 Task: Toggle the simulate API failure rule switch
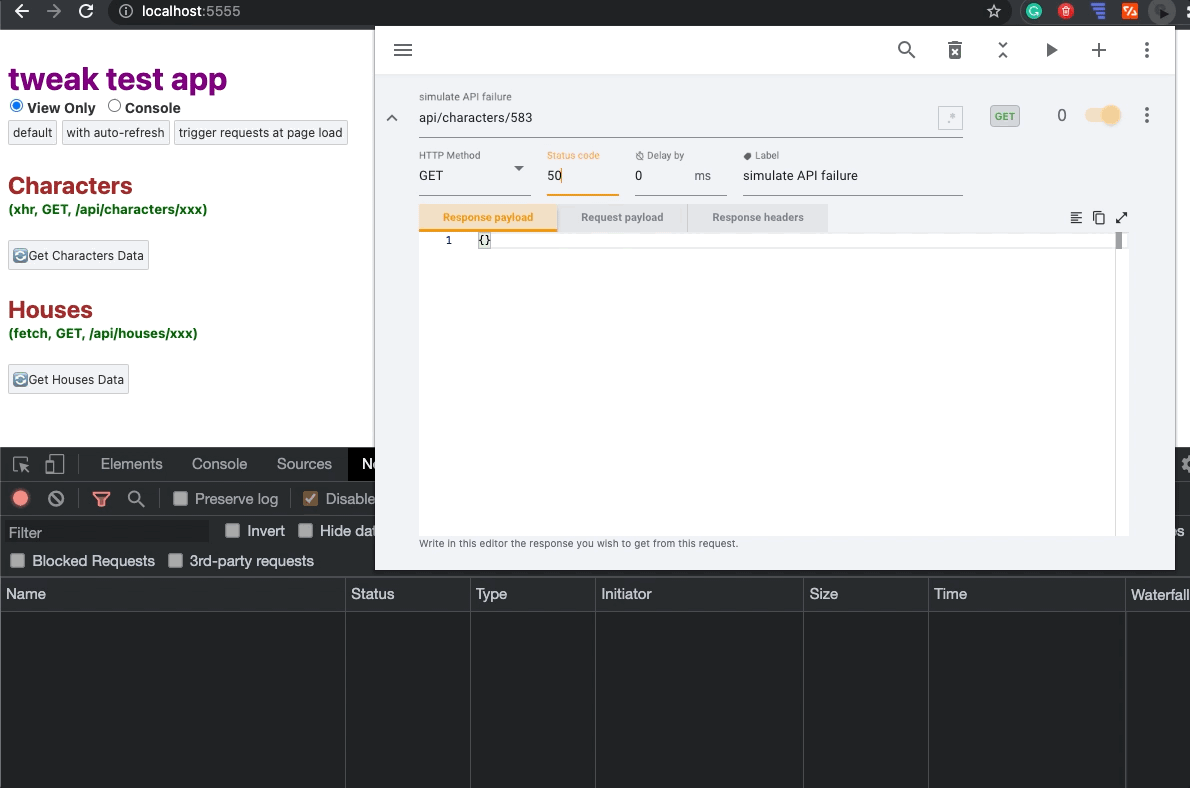coord(1103,116)
